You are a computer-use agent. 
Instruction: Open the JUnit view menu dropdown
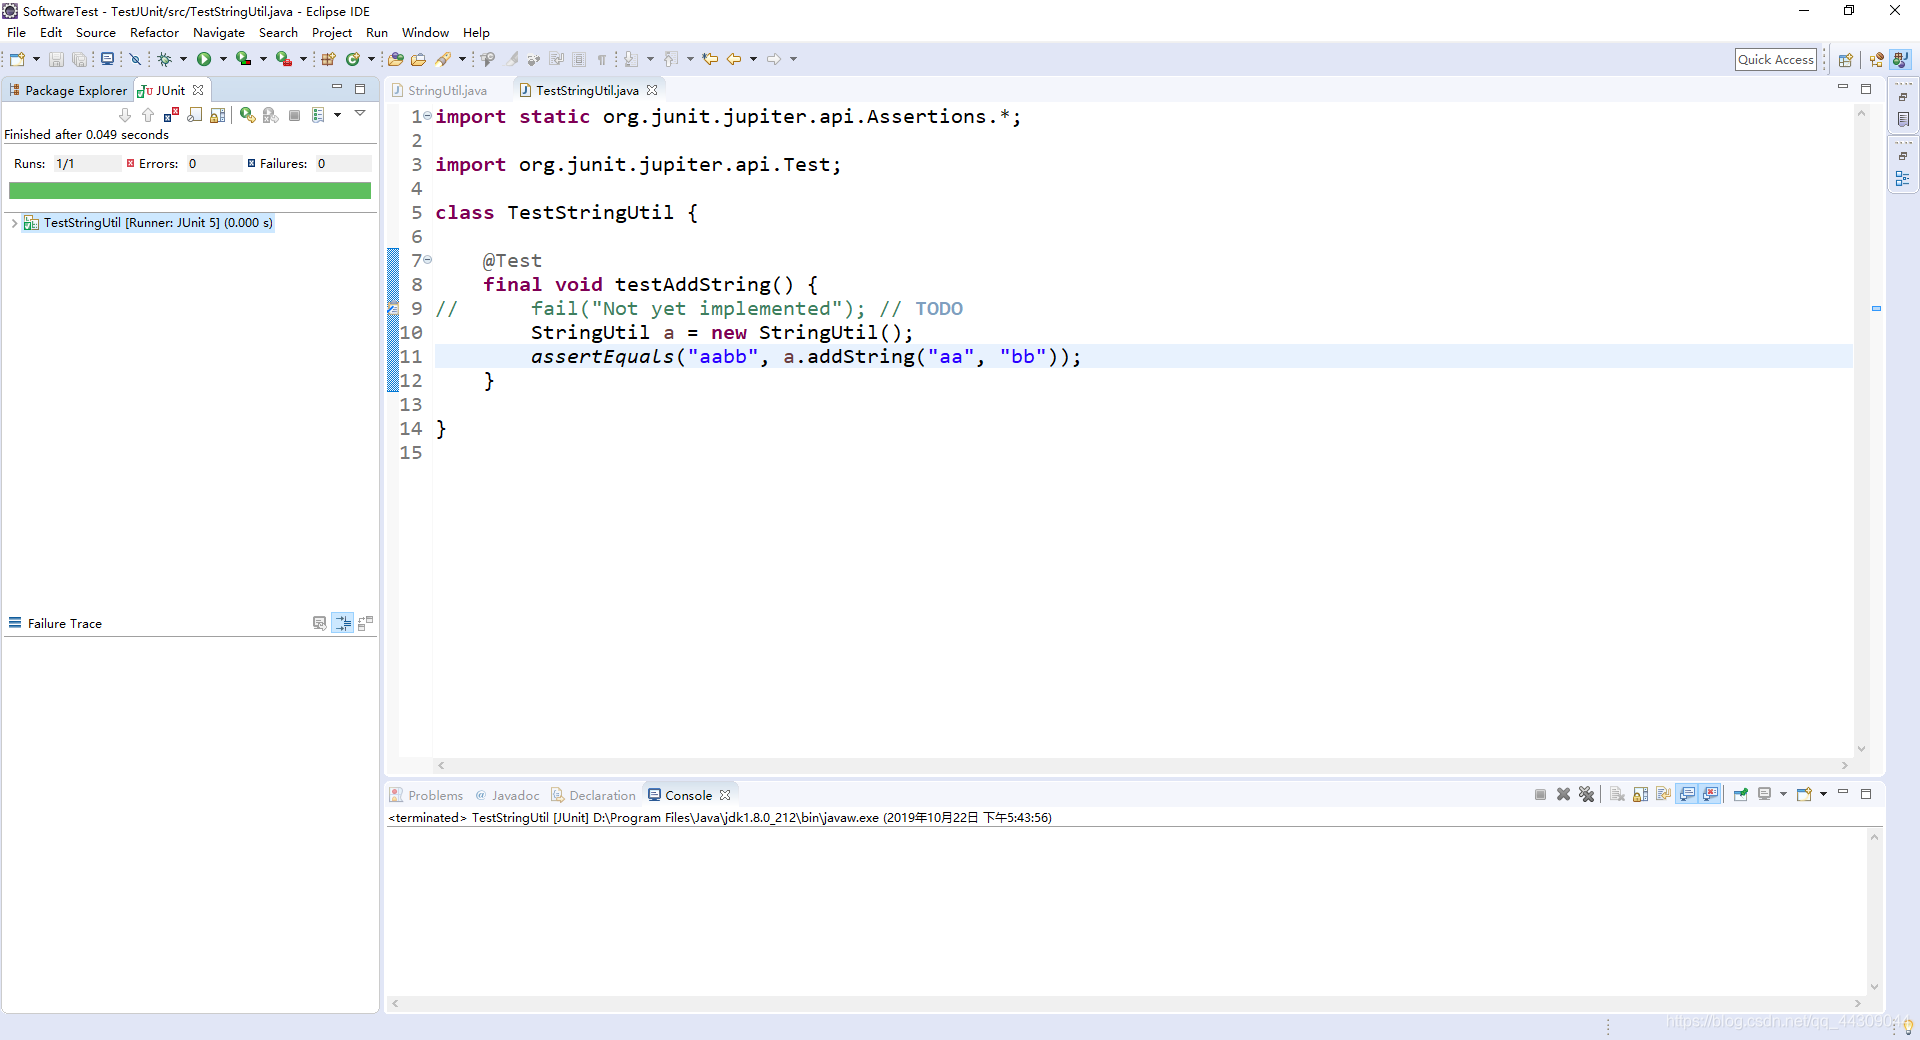[360, 114]
